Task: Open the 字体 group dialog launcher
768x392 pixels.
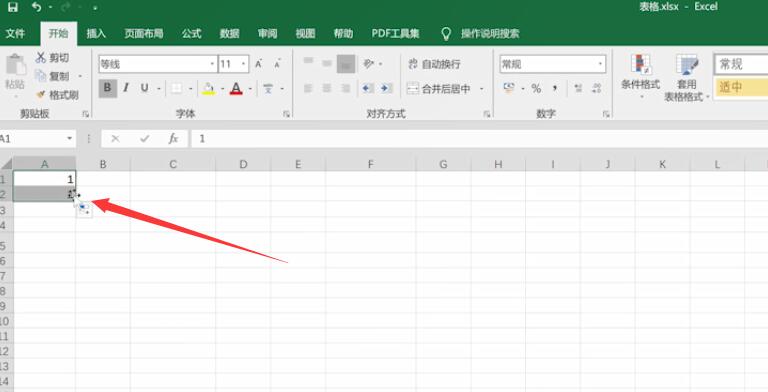Action: pyautogui.click(x=286, y=114)
